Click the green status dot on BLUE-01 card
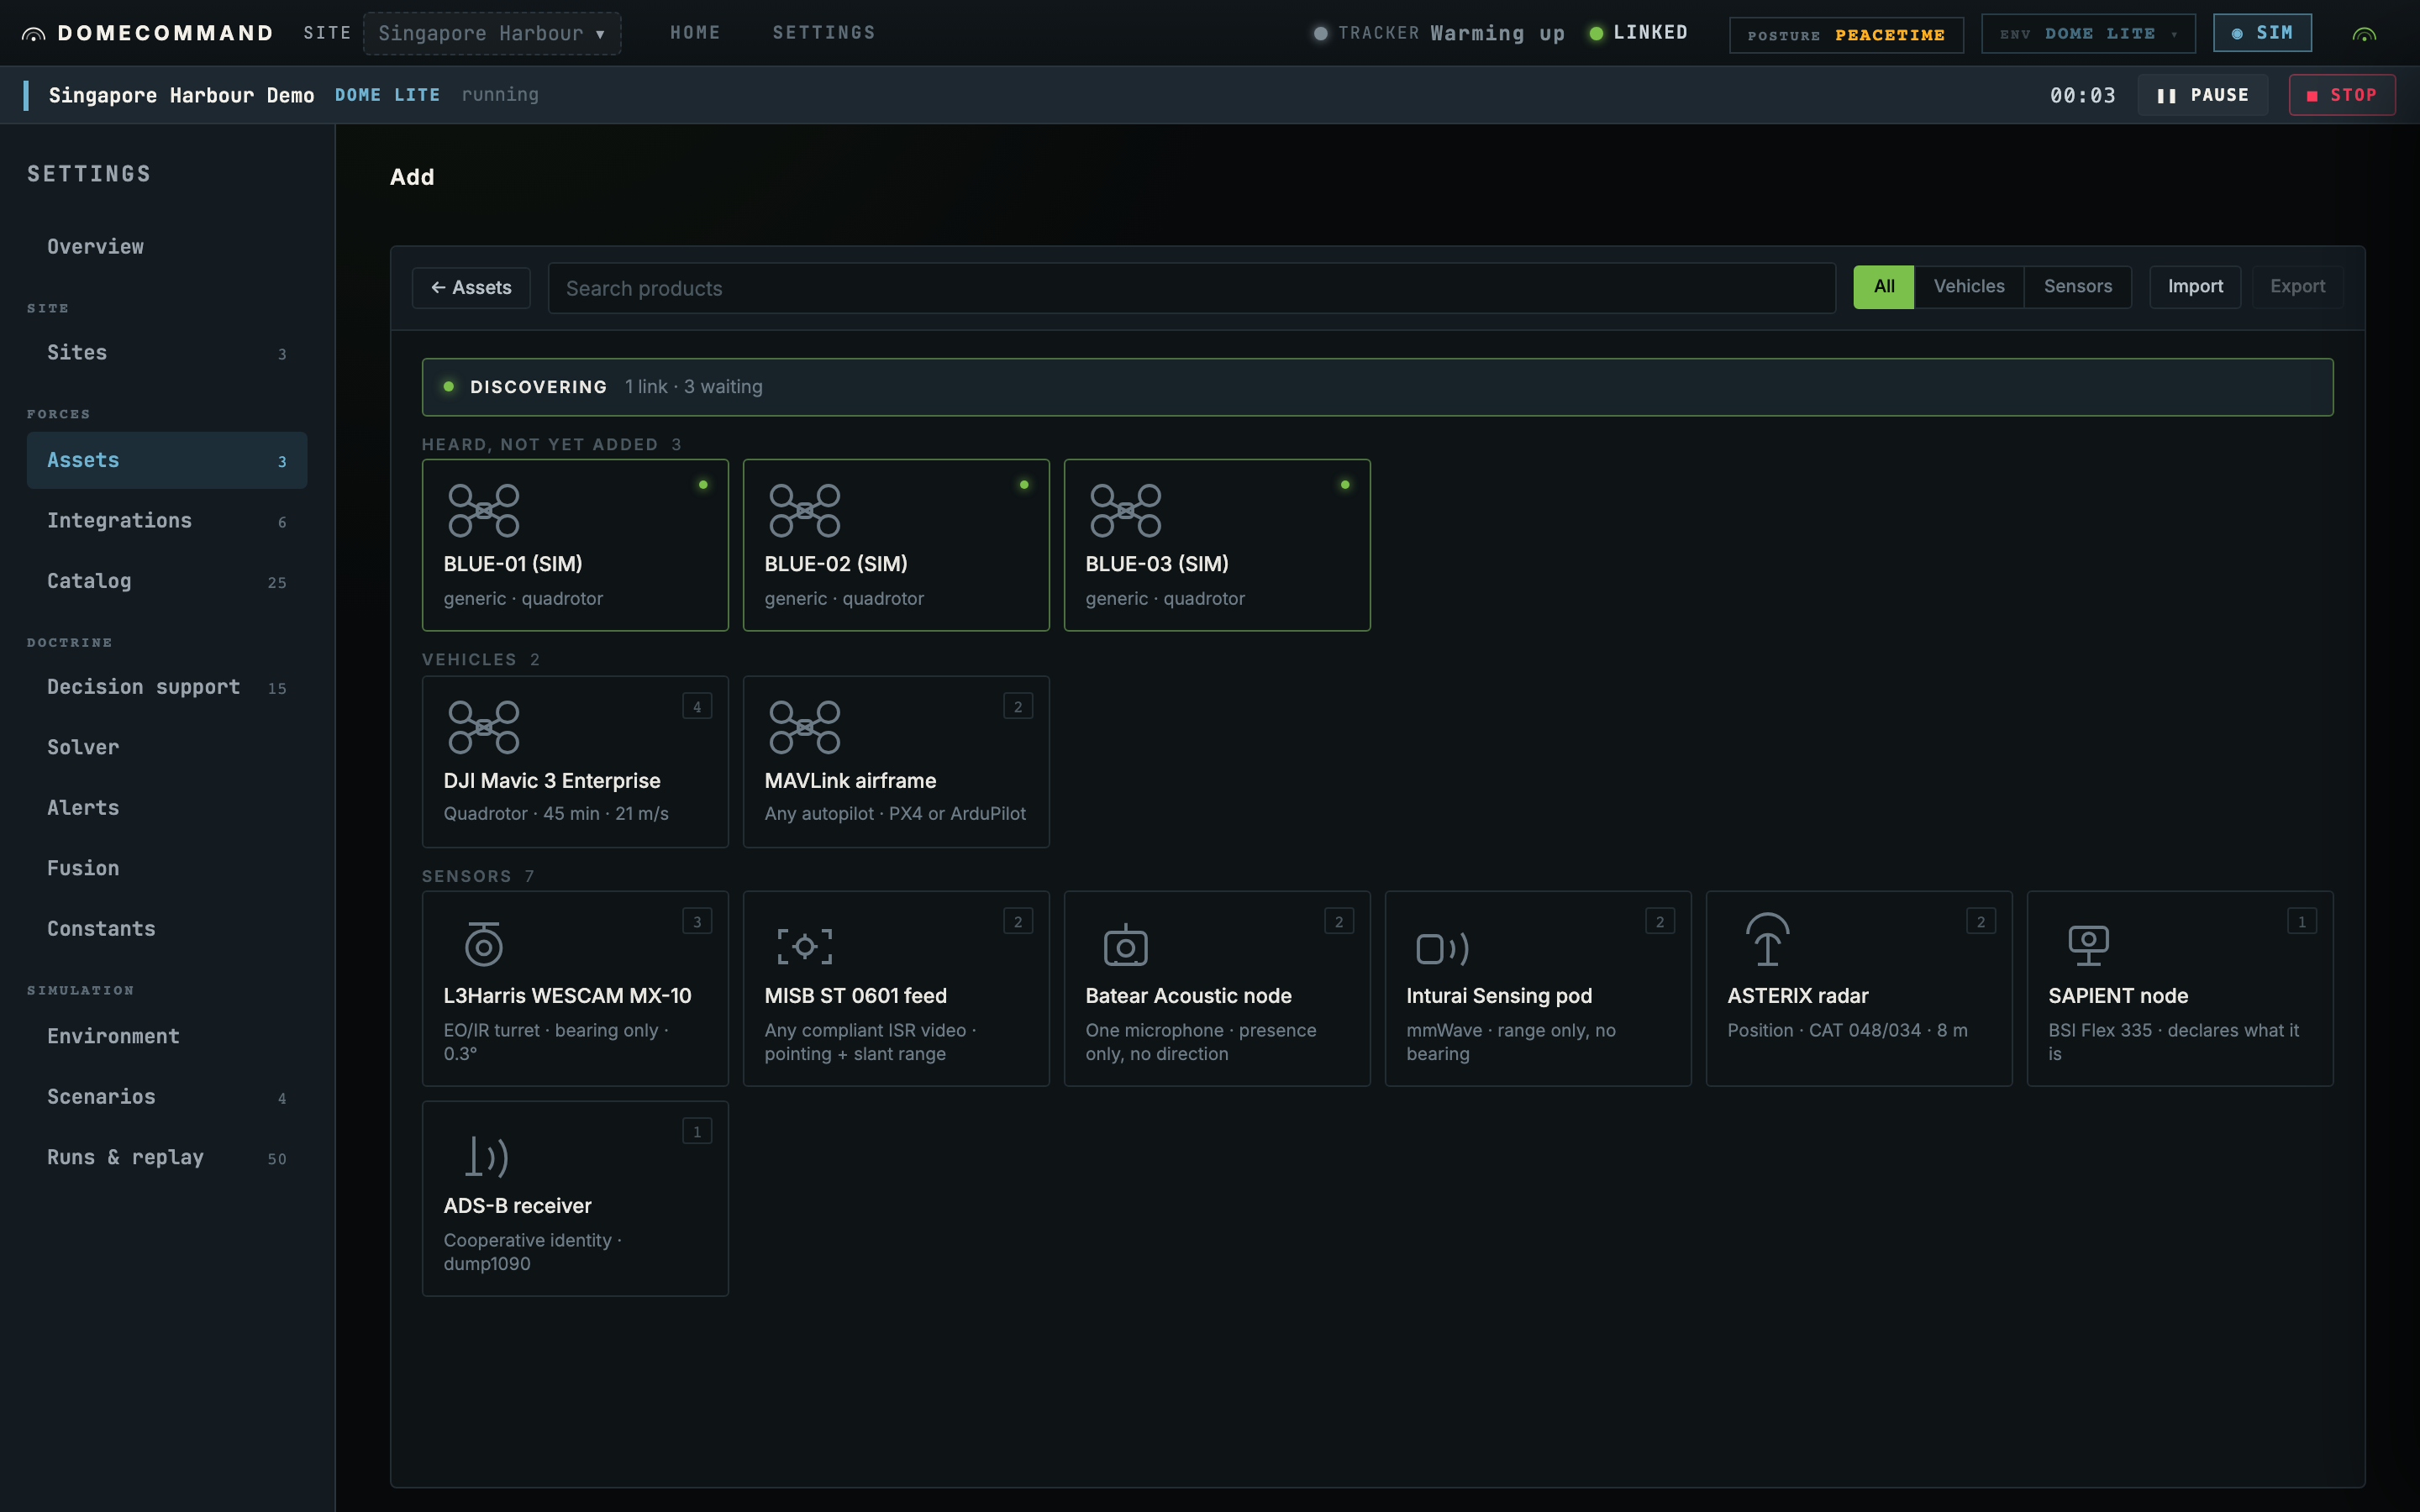 tap(703, 485)
